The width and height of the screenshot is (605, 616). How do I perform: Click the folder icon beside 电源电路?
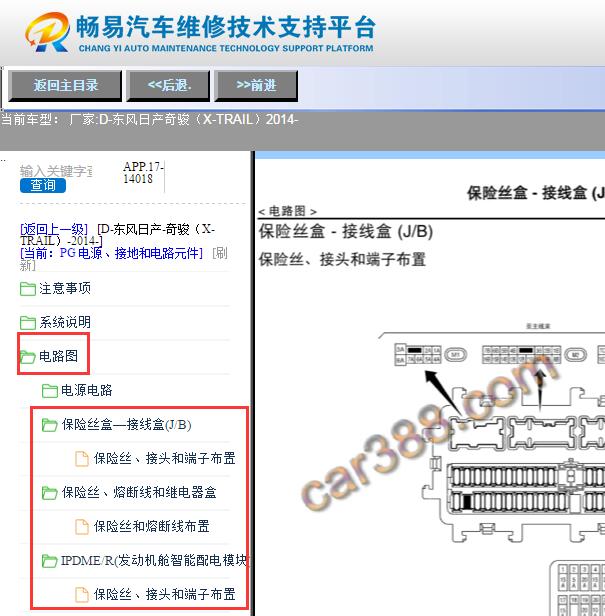(50, 390)
